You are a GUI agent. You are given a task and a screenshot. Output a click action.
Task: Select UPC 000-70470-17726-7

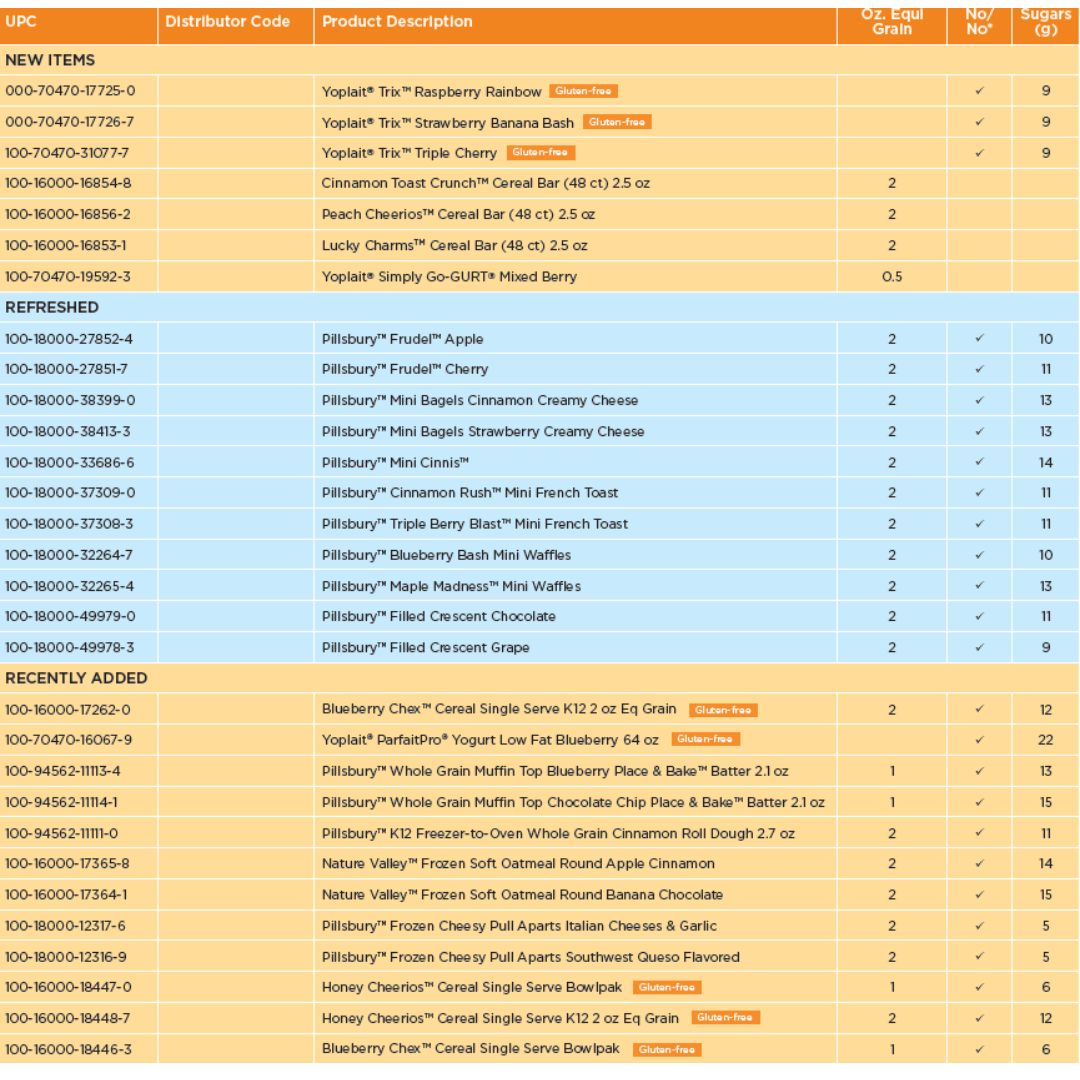[x=70, y=122]
